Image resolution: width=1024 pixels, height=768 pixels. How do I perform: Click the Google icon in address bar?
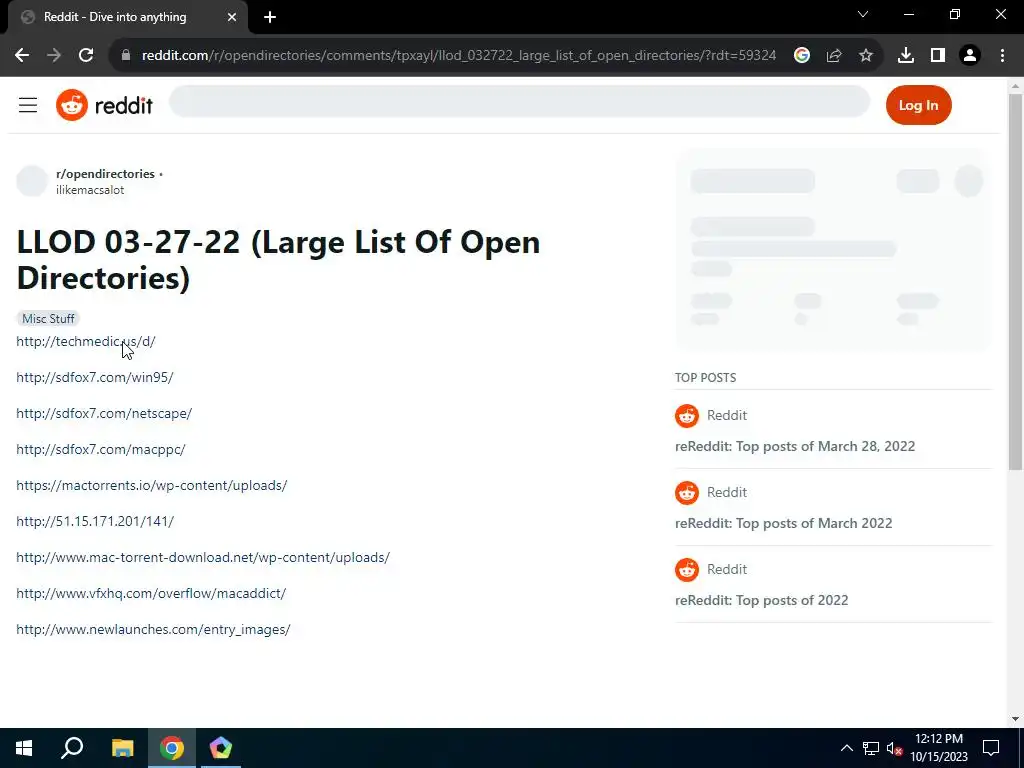(x=801, y=56)
